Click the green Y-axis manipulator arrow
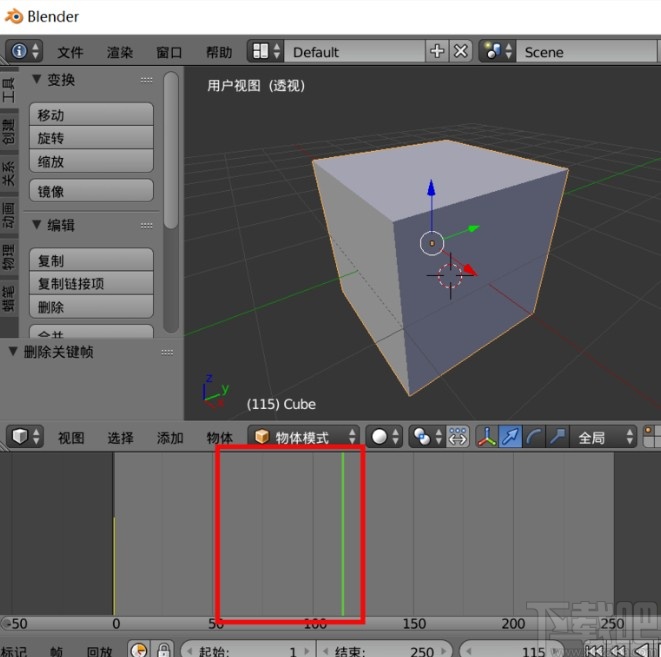This screenshot has height=657, width=661. click(x=473, y=228)
